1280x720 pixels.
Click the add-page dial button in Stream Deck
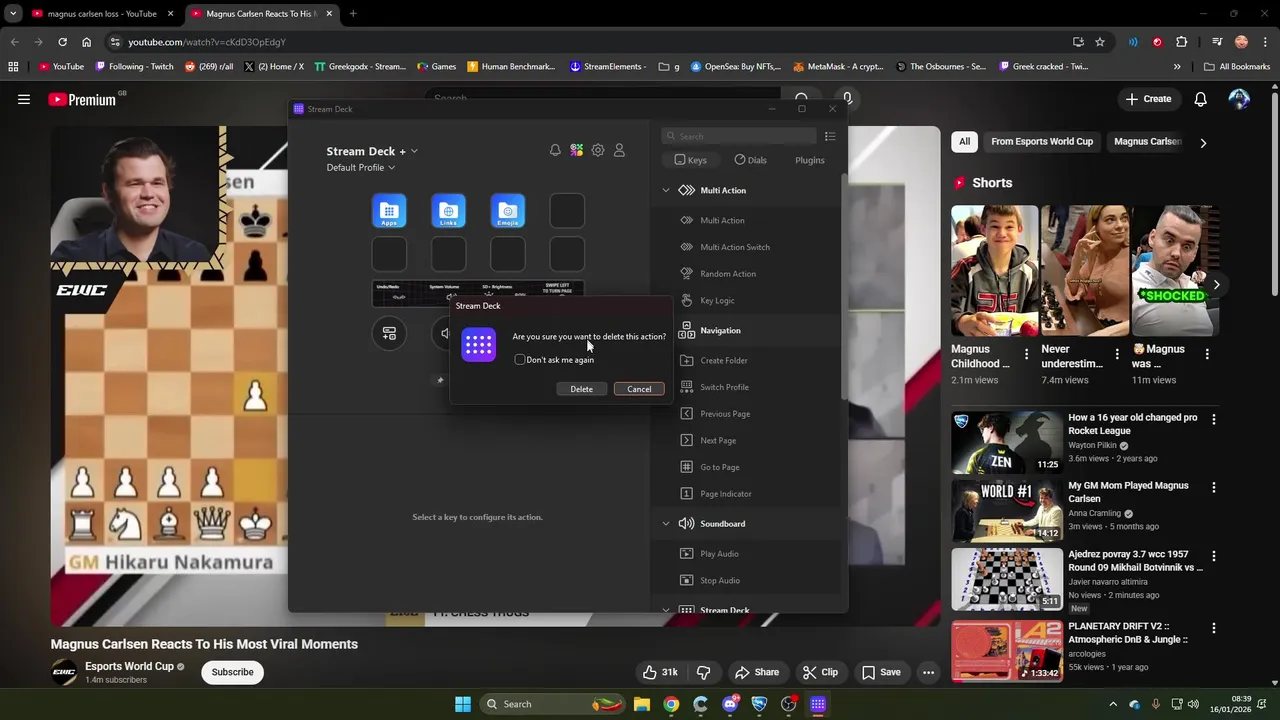pos(389,333)
